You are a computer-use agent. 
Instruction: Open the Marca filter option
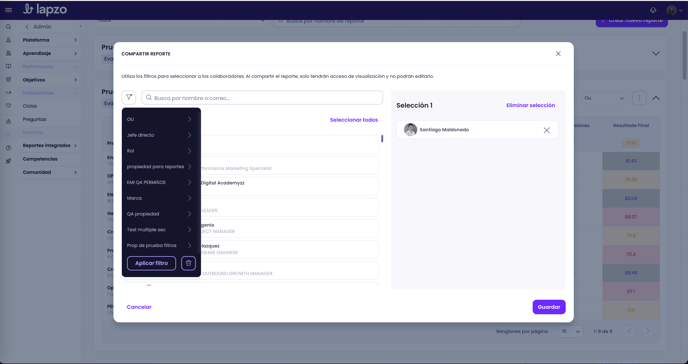tap(161, 198)
